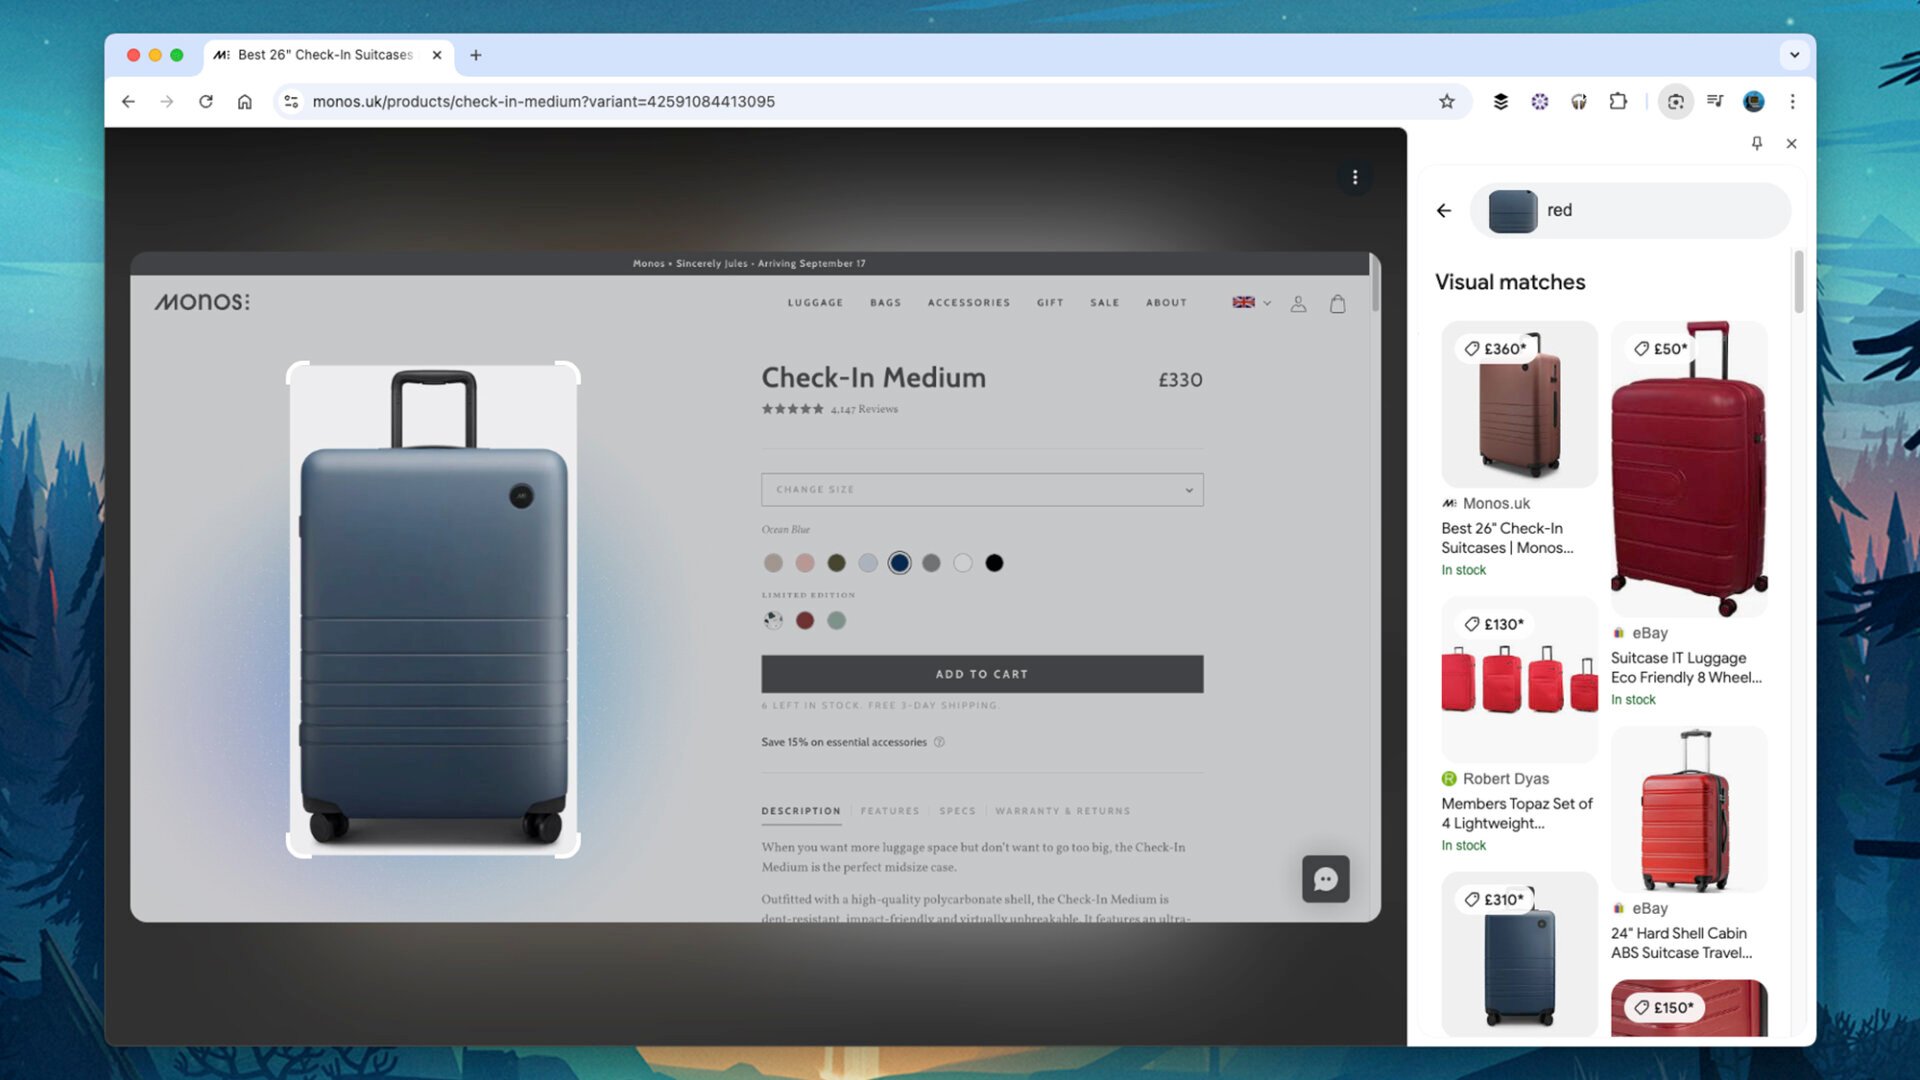Viewport: 1920px width, 1080px height.
Task: Click the Monos account/profile icon
Action: 1299,302
